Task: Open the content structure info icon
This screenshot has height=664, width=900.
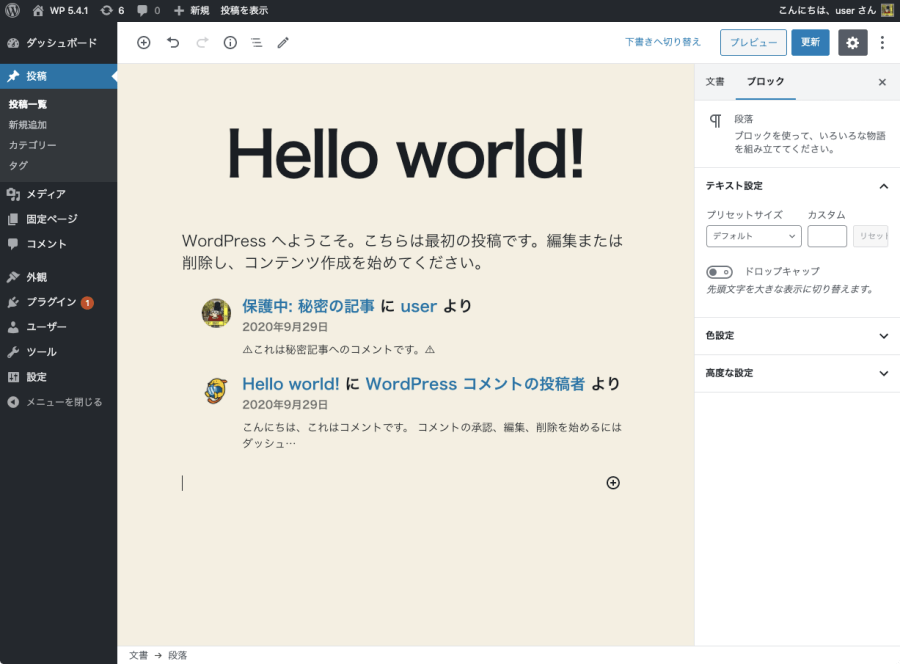Action: pos(230,42)
